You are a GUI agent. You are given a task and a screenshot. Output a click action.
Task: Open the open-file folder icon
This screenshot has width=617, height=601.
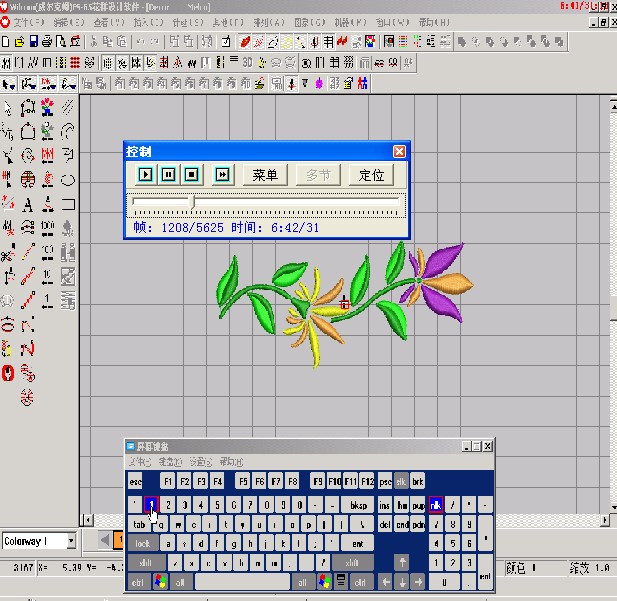[19, 41]
